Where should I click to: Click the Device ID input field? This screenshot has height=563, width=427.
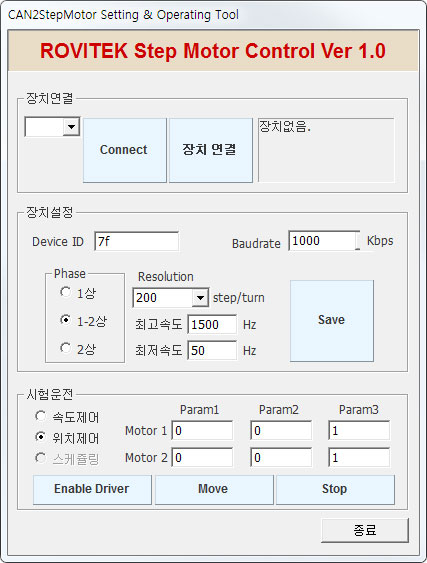coord(136,241)
